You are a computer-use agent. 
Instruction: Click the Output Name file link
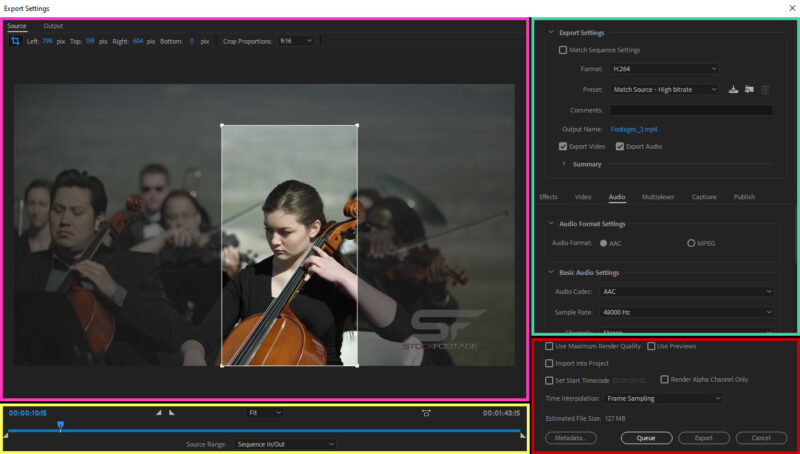[x=634, y=130]
